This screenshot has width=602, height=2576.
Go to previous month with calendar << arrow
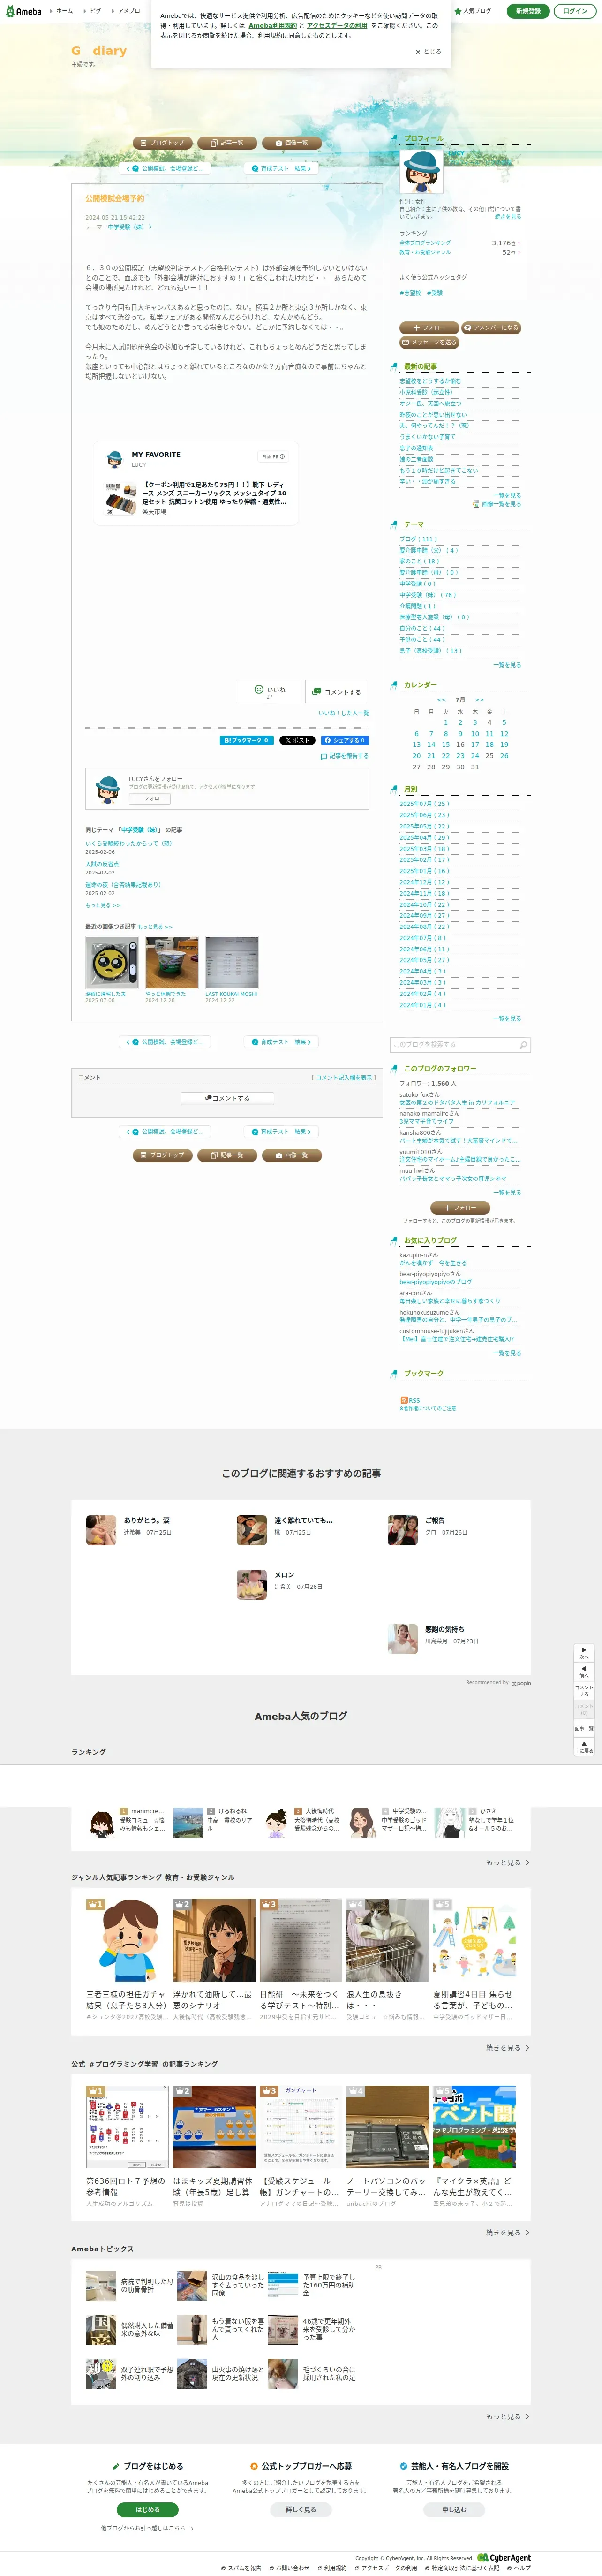[x=441, y=700]
